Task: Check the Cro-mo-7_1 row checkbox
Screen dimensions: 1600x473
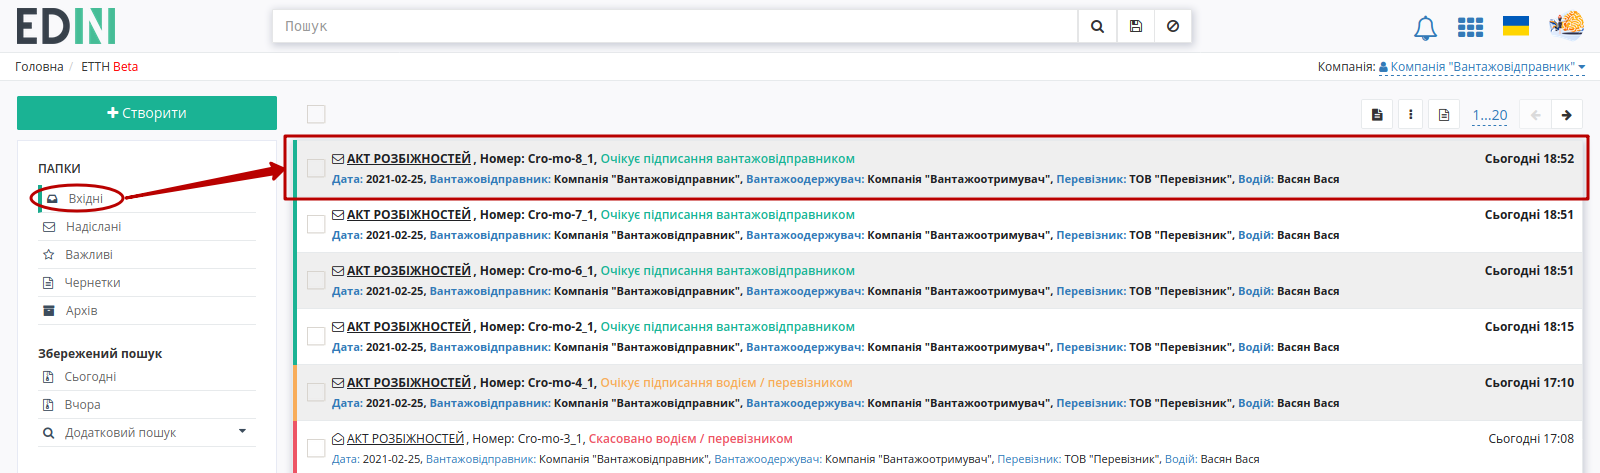Action: pos(316,224)
